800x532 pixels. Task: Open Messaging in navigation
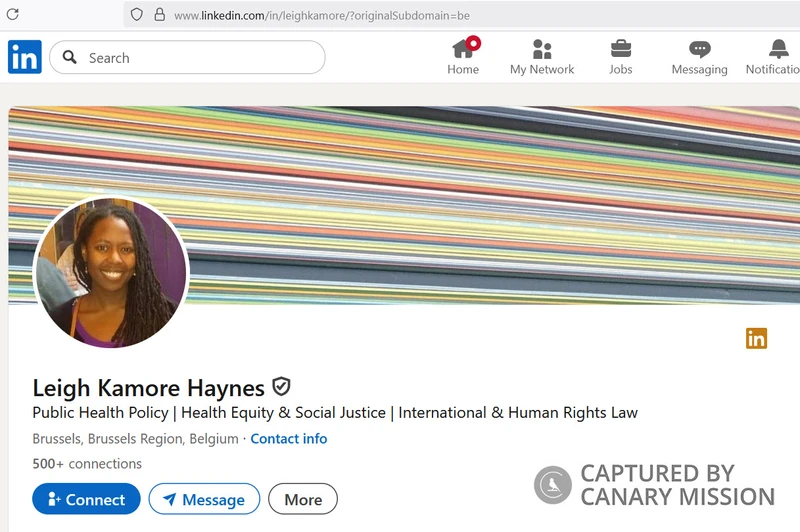pos(699,57)
